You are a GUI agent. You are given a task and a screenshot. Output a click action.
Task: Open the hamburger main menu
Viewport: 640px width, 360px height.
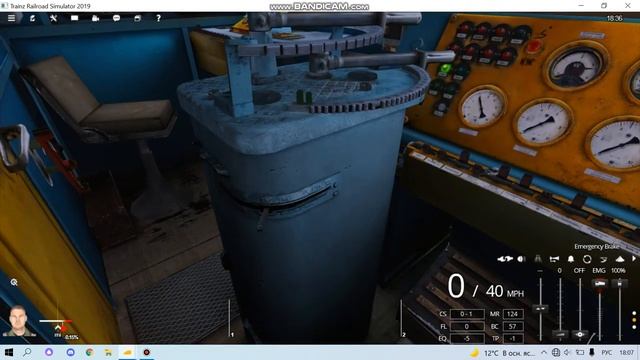(x=11, y=18)
